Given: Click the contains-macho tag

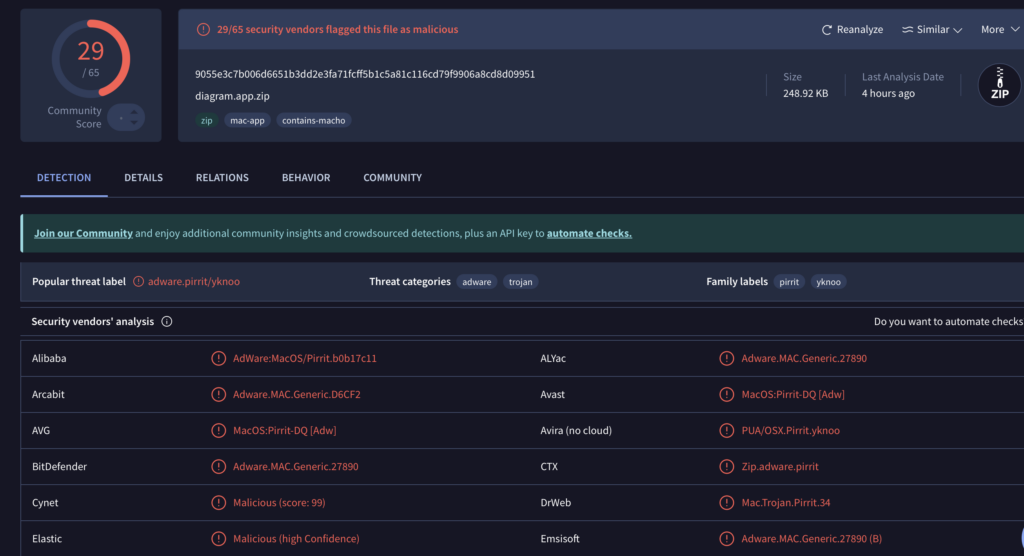Looking at the screenshot, I should 314,121.
